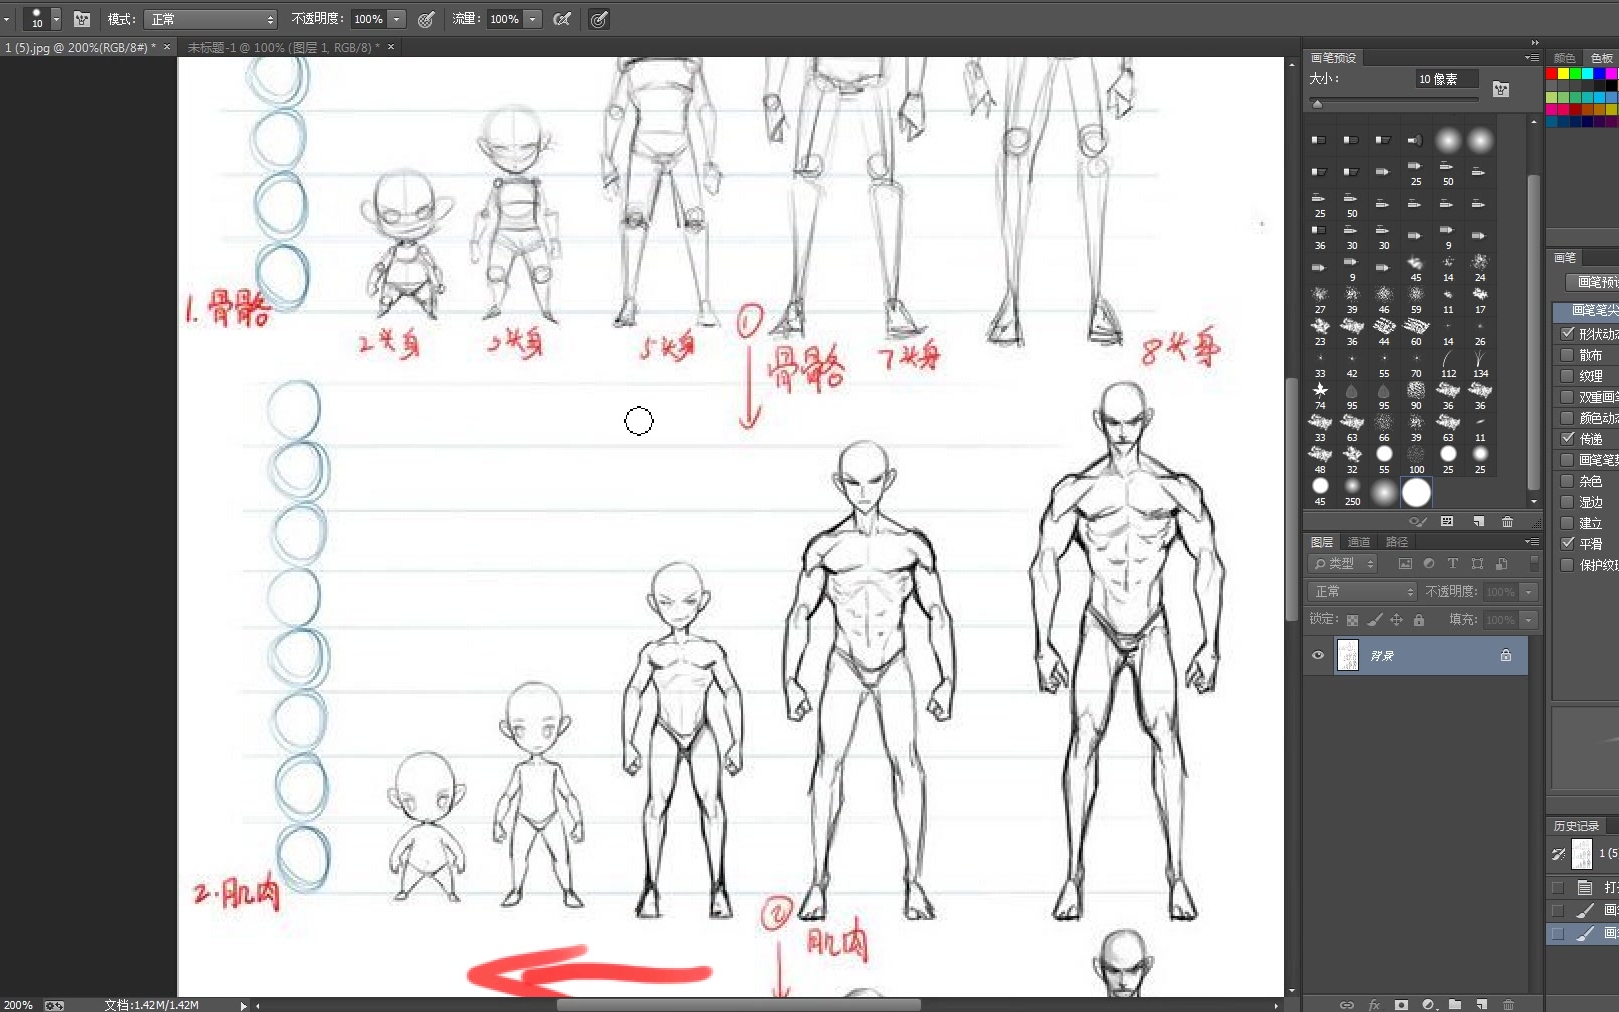Viewport: 1619px width, 1012px height.
Task: Adjust the brush size slider handle
Action: pyautogui.click(x=1317, y=103)
